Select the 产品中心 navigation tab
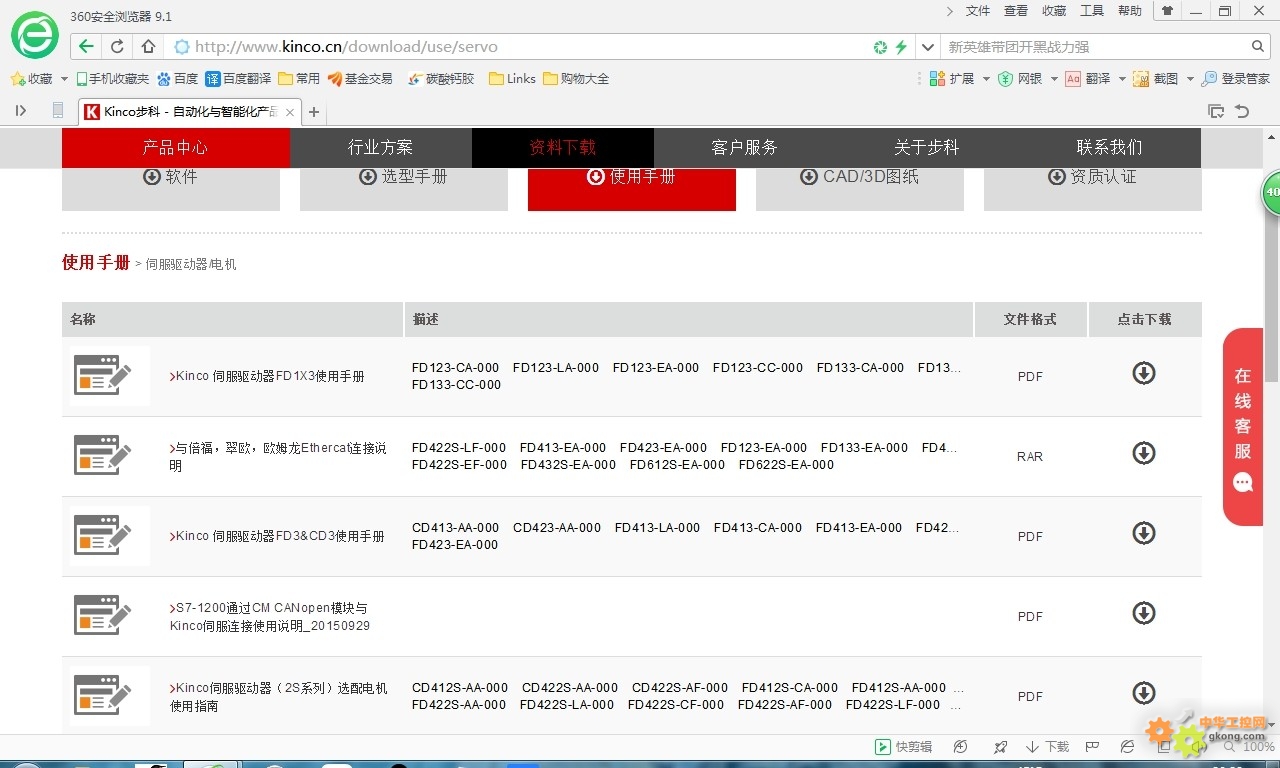 point(176,147)
